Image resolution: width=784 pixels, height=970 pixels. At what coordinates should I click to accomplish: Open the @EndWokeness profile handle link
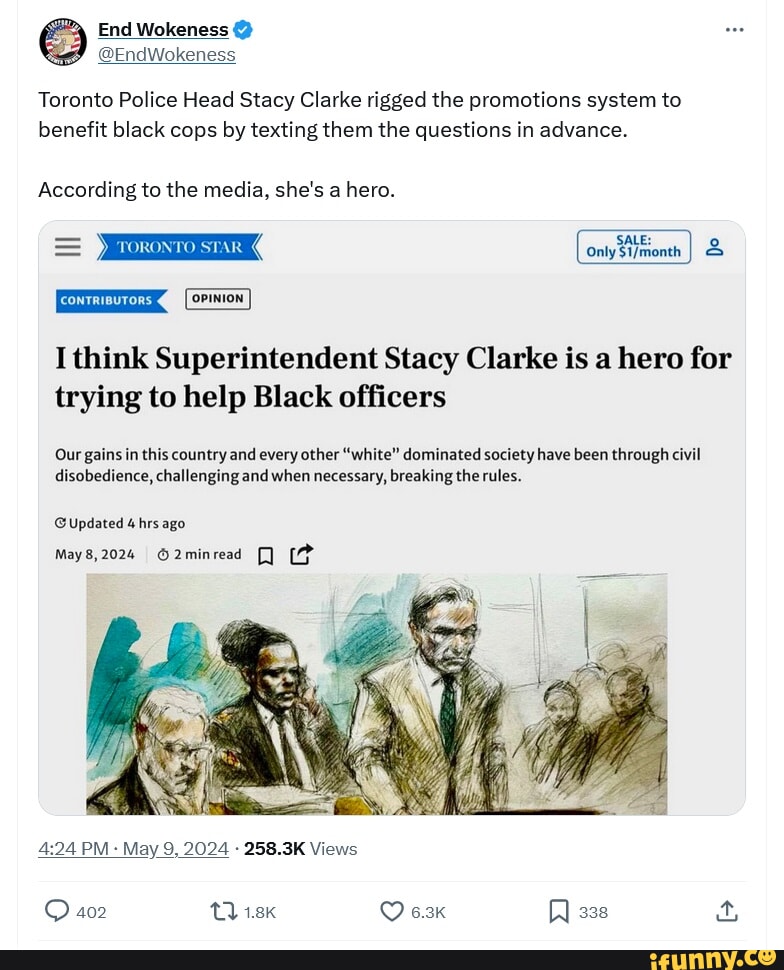click(166, 54)
